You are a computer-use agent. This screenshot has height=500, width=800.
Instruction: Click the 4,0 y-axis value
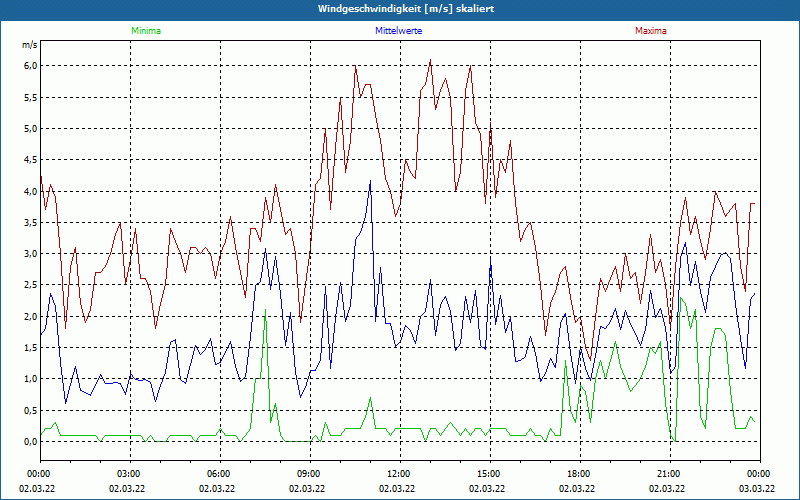tap(31, 191)
